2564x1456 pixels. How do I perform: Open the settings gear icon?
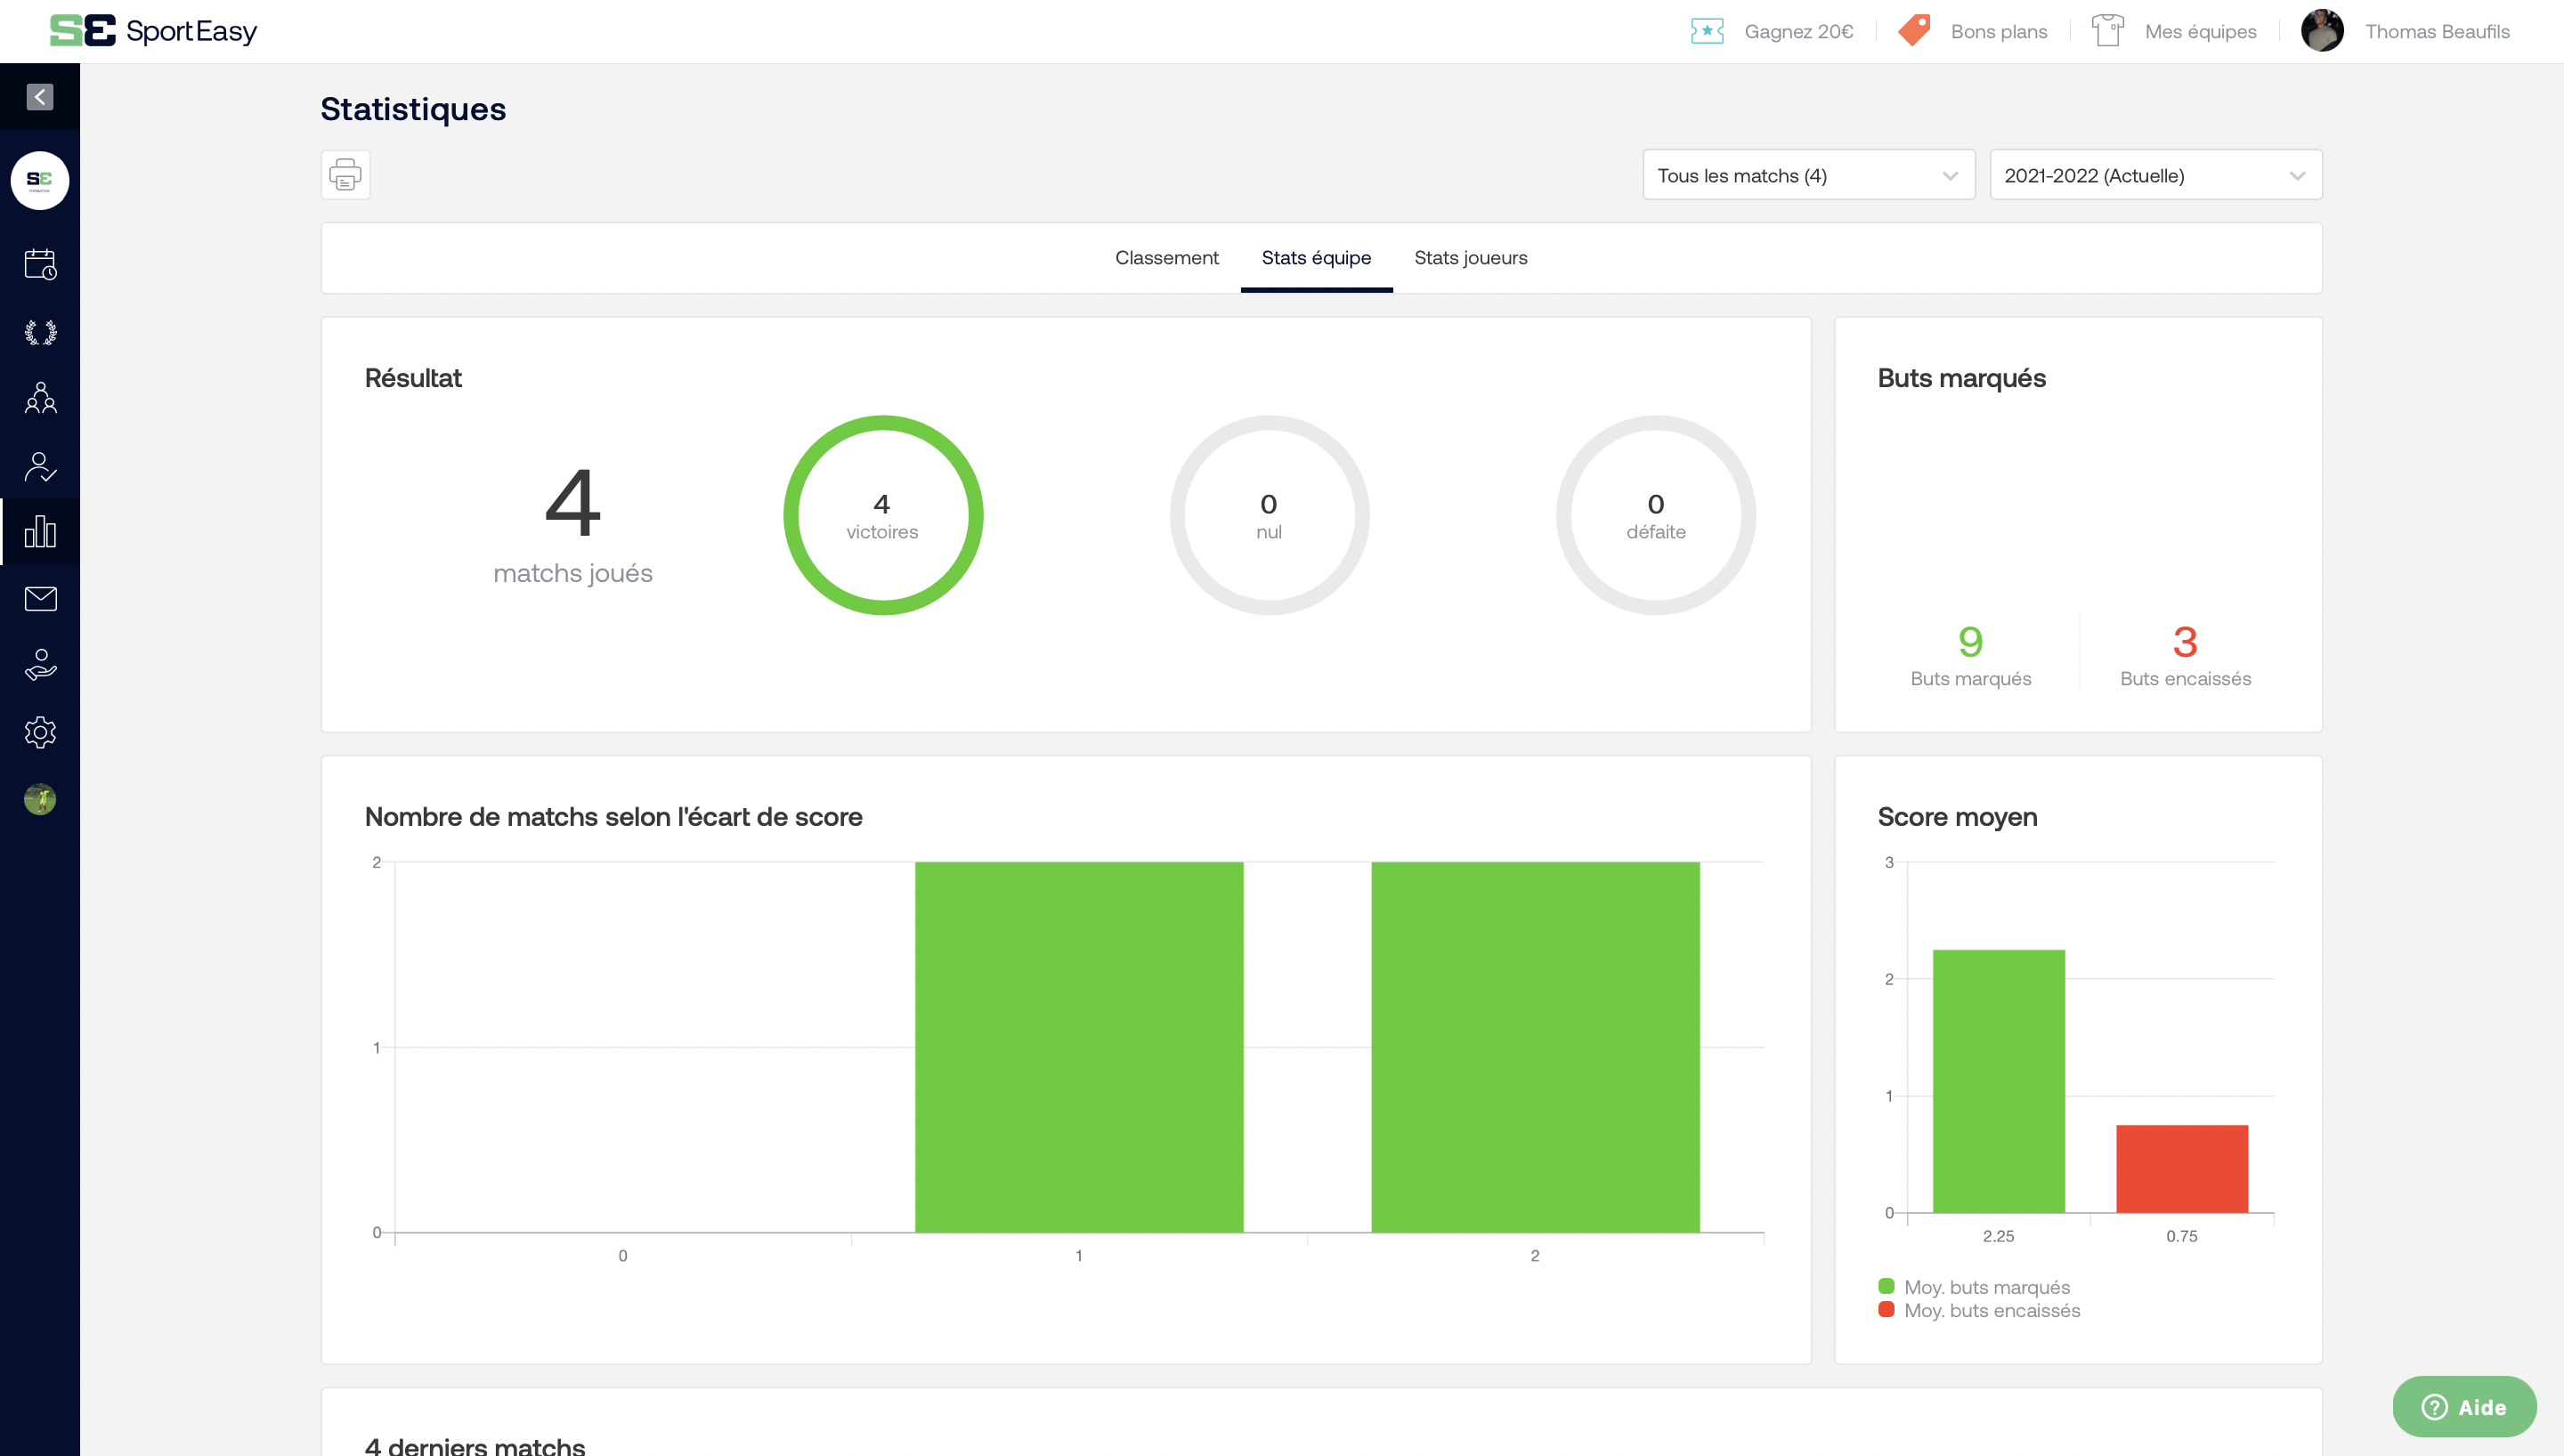click(40, 732)
